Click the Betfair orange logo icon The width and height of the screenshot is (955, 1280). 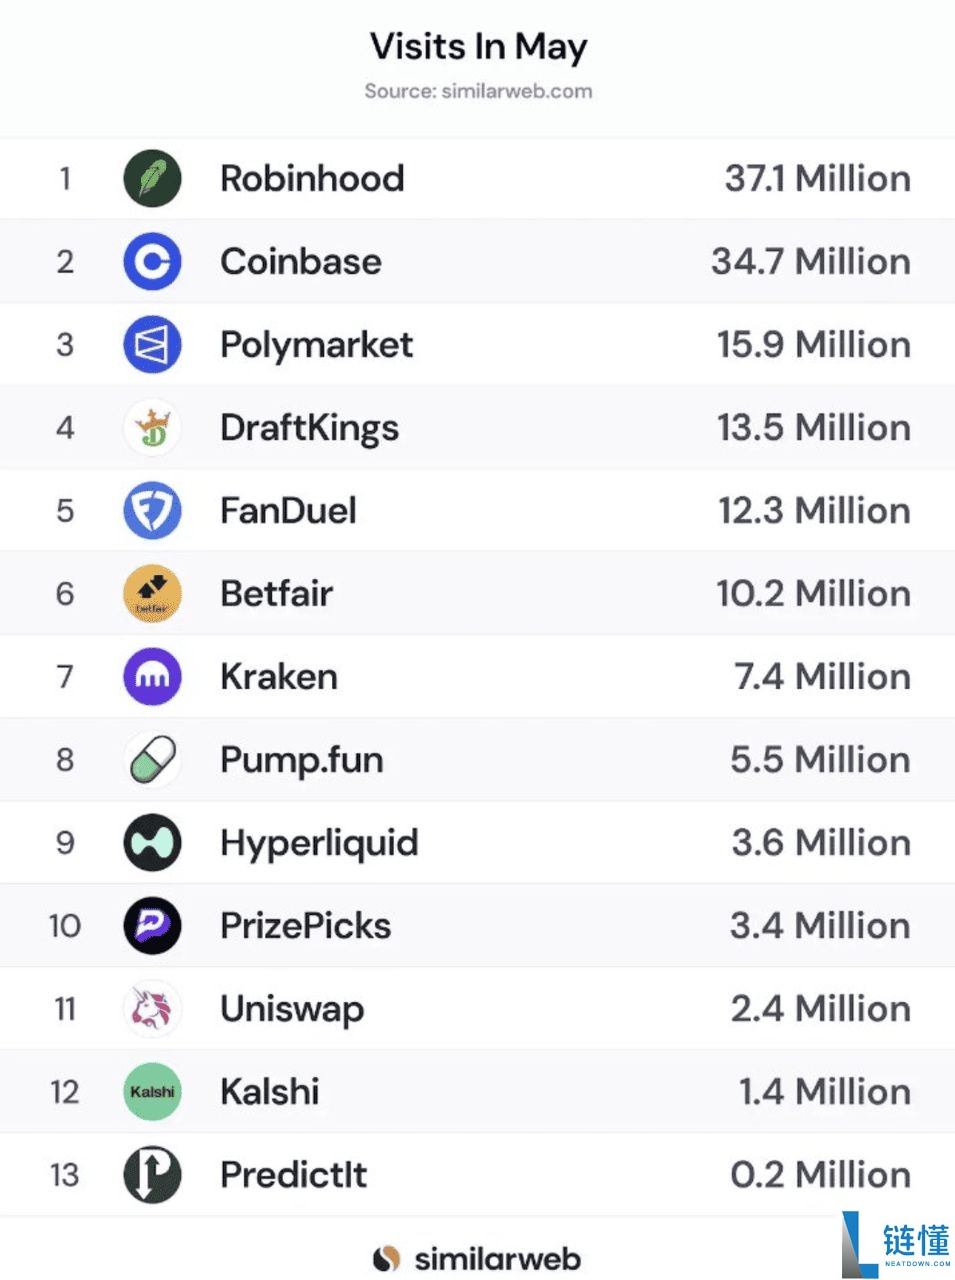point(152,594)
